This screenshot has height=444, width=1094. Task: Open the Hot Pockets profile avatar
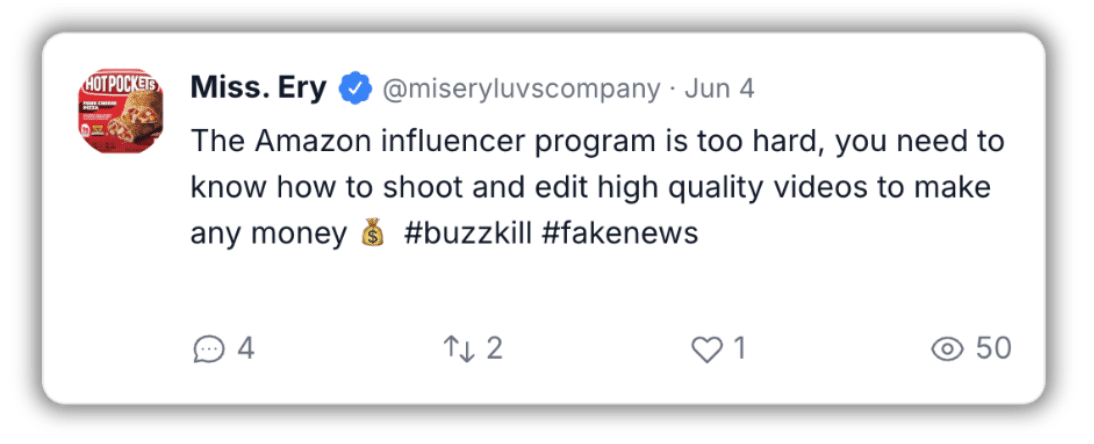(x=121, y=112)
